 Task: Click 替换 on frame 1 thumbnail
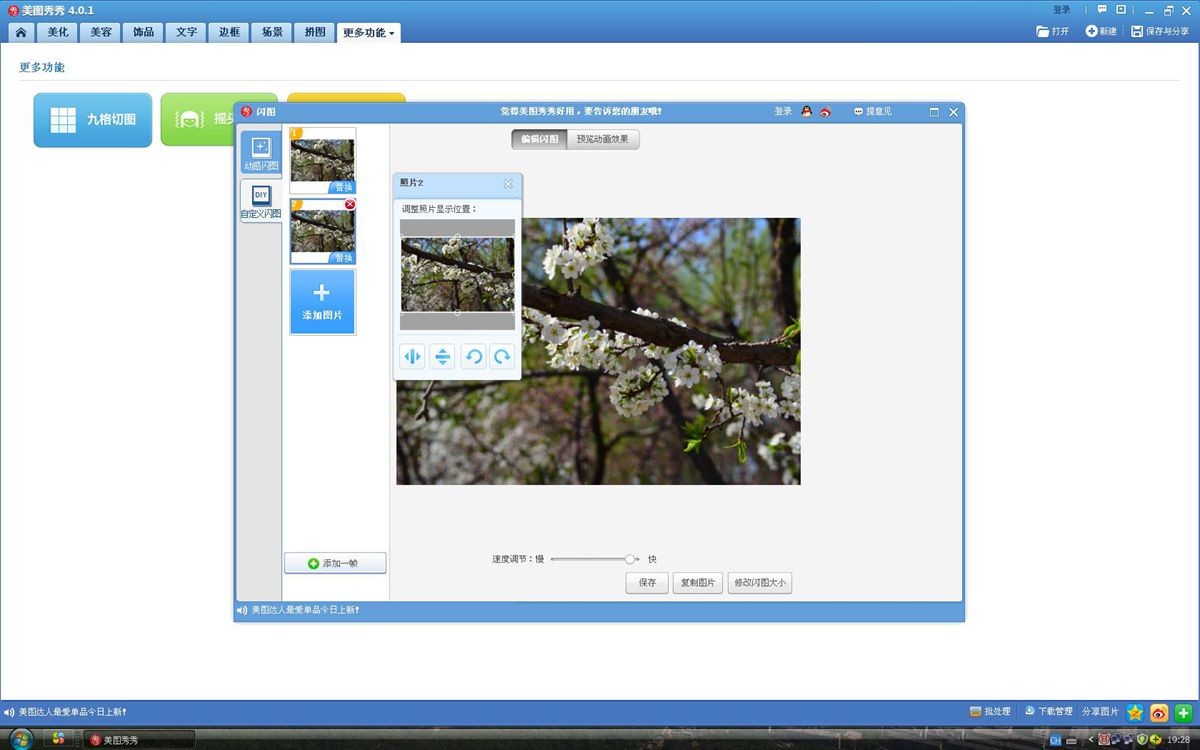tap(343, 187)
